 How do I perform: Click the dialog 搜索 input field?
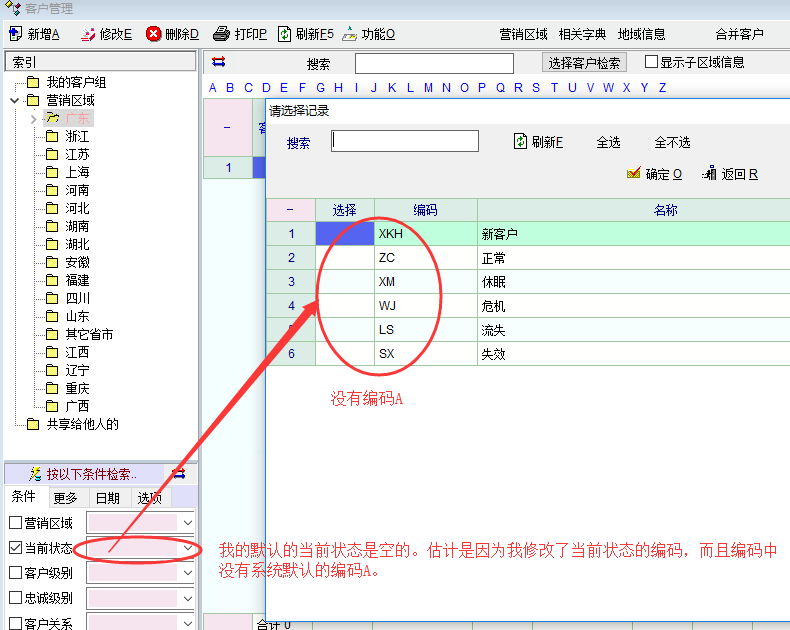(405, 142)
